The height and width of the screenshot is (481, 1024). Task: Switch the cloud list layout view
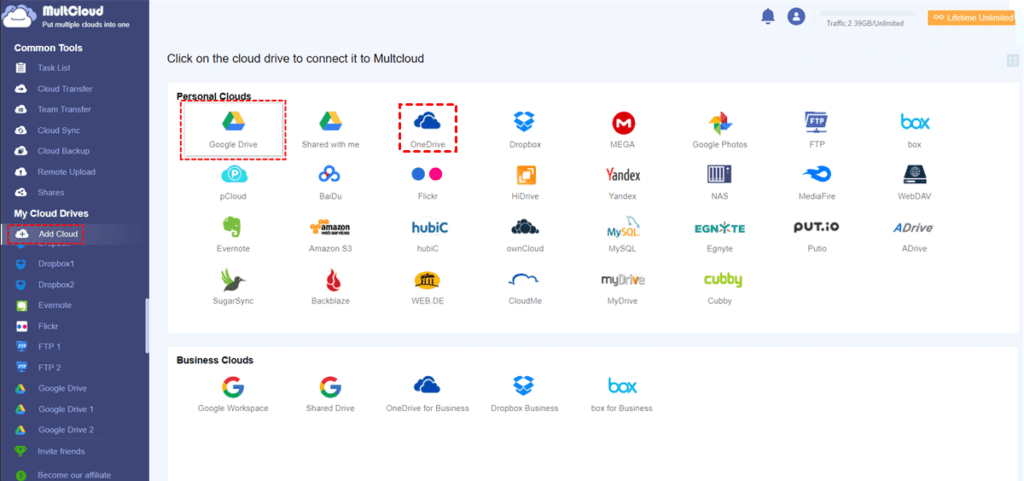[1013, 61]
